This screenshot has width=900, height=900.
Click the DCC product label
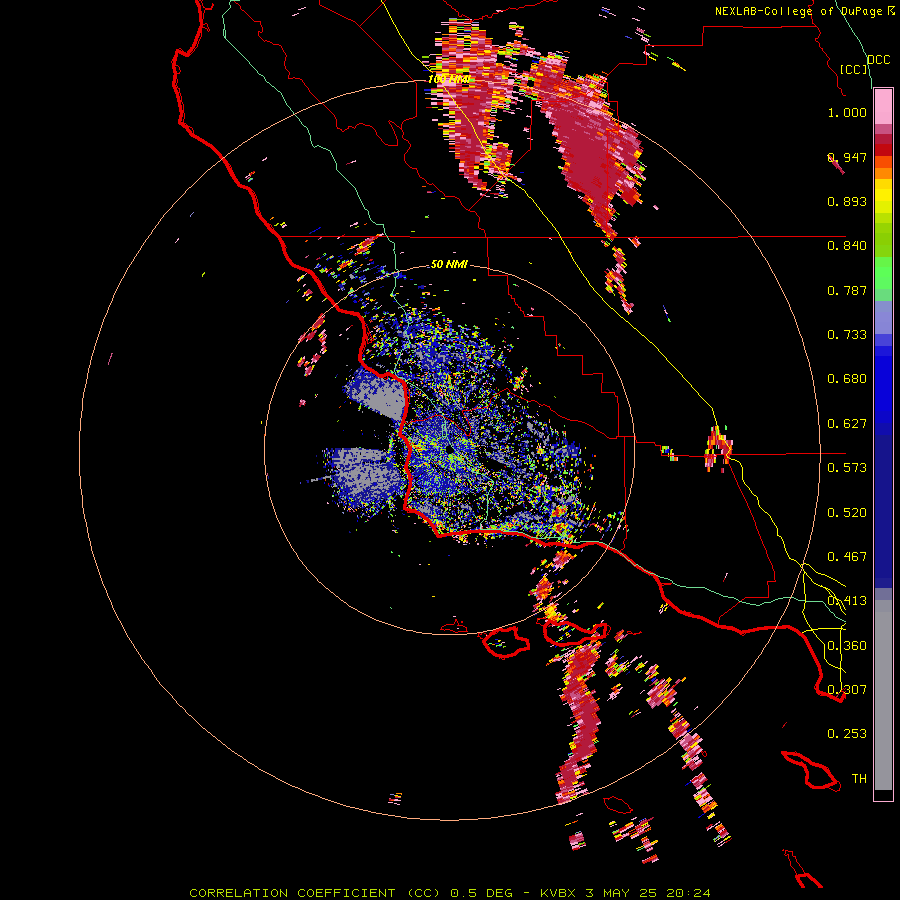(878, 60)
